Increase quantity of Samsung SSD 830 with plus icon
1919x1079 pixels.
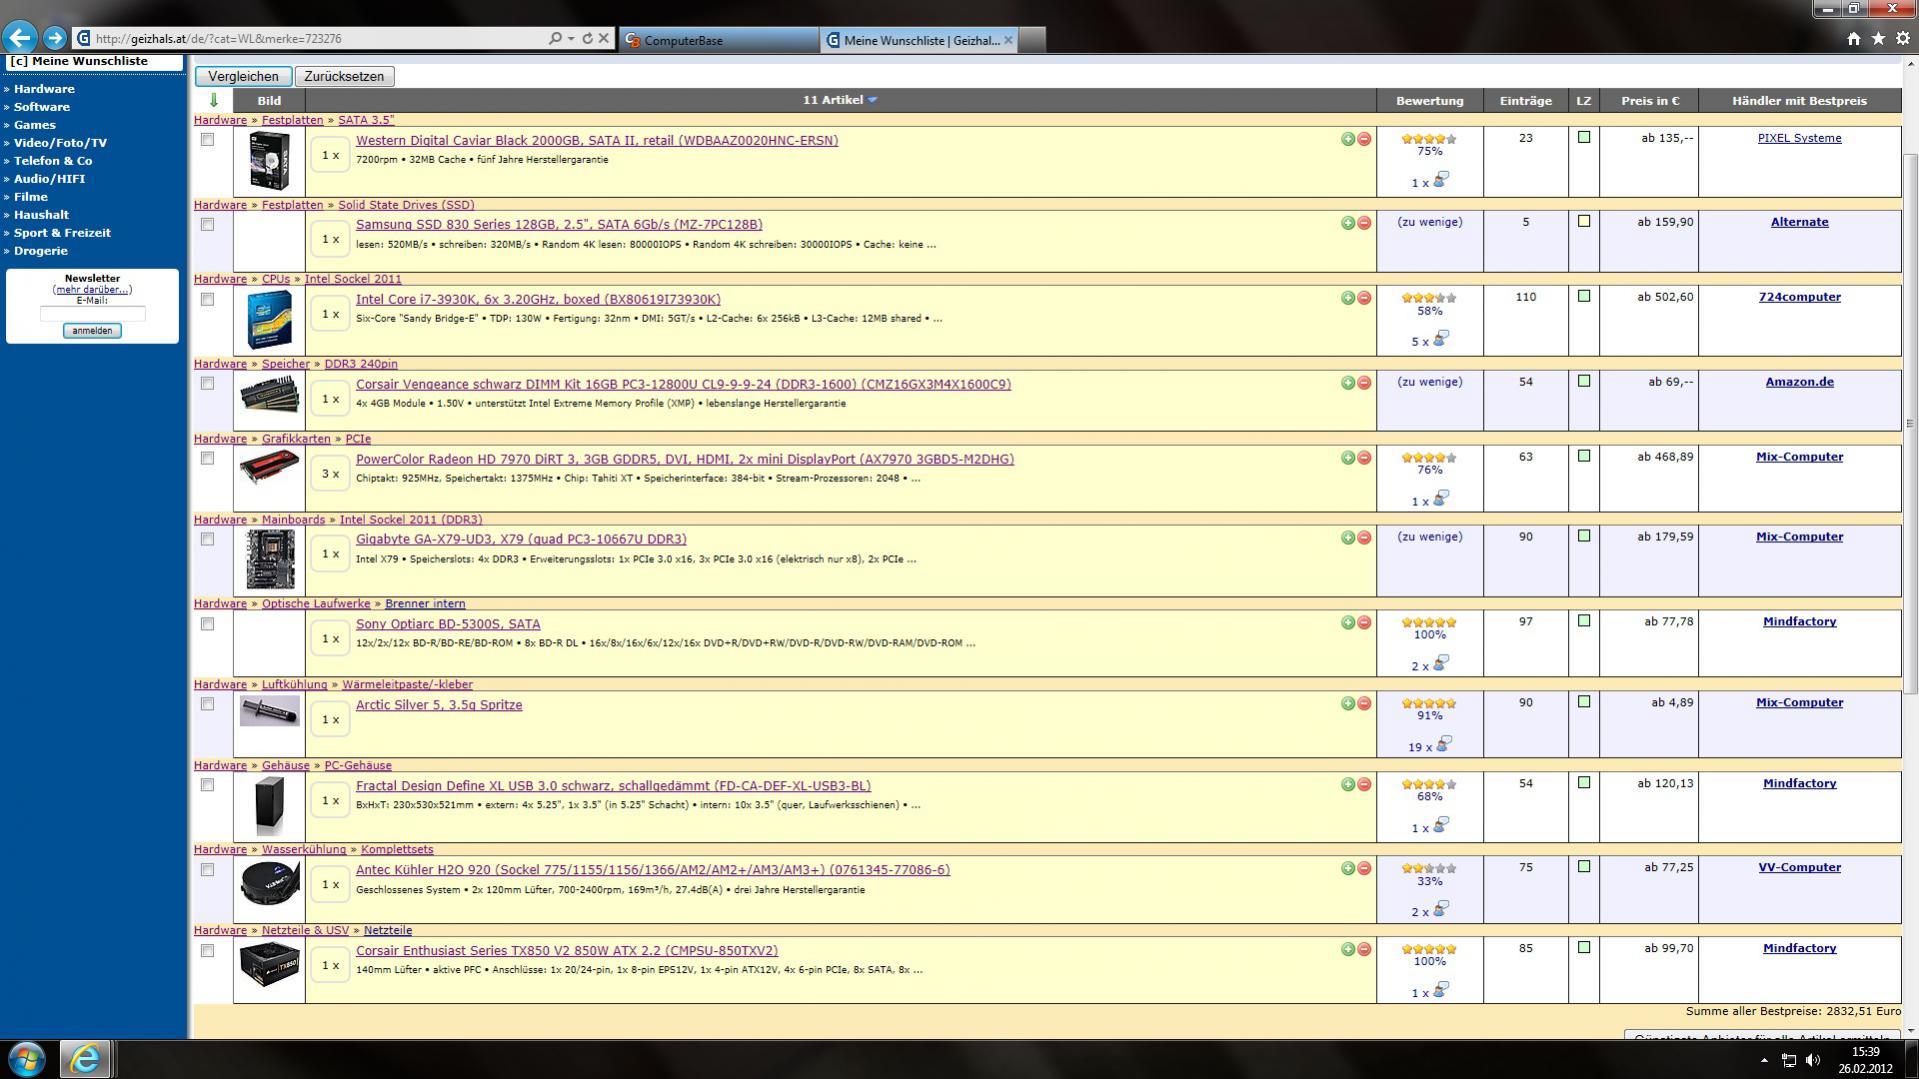pyautogui.click(x=1348, y=223)
